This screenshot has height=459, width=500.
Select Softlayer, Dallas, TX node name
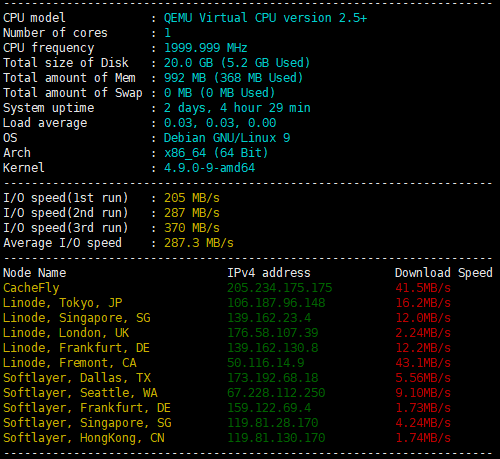[x=77, y=378]
